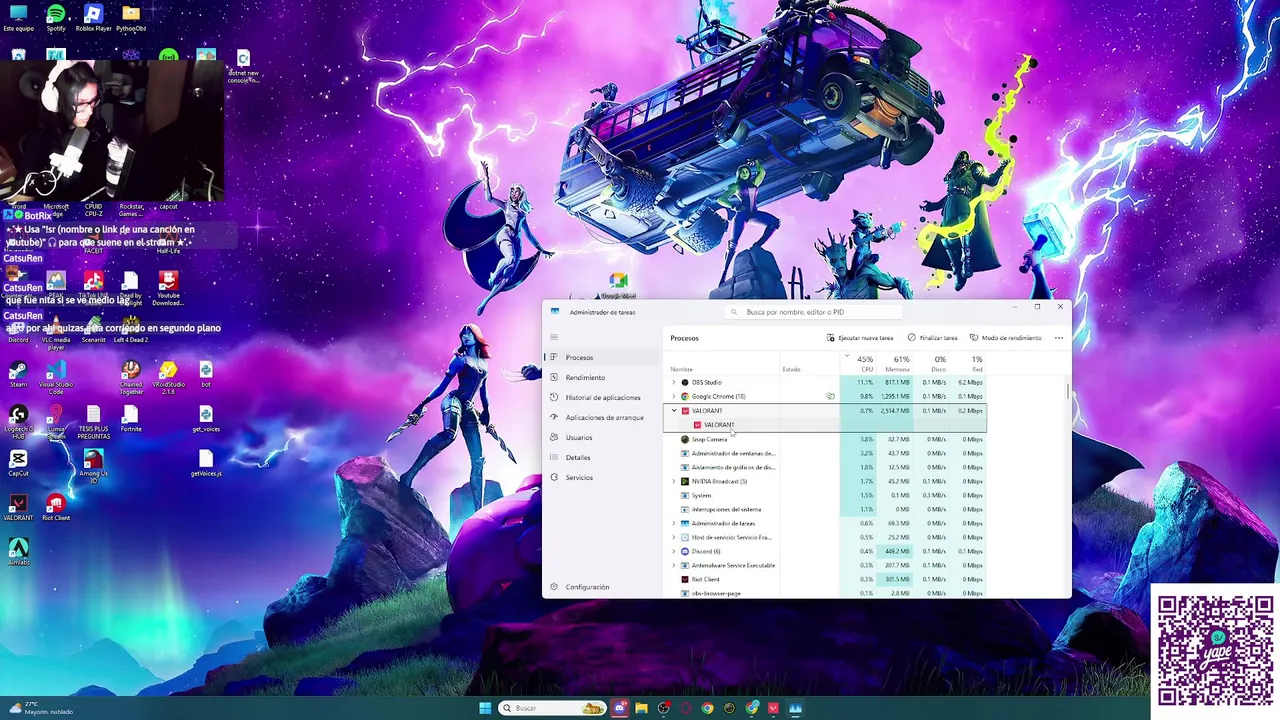This screenshot has width=1280, height=720.
Task: Expand the NVIDIA Broadcast (5) group
Action: [674, 481]
